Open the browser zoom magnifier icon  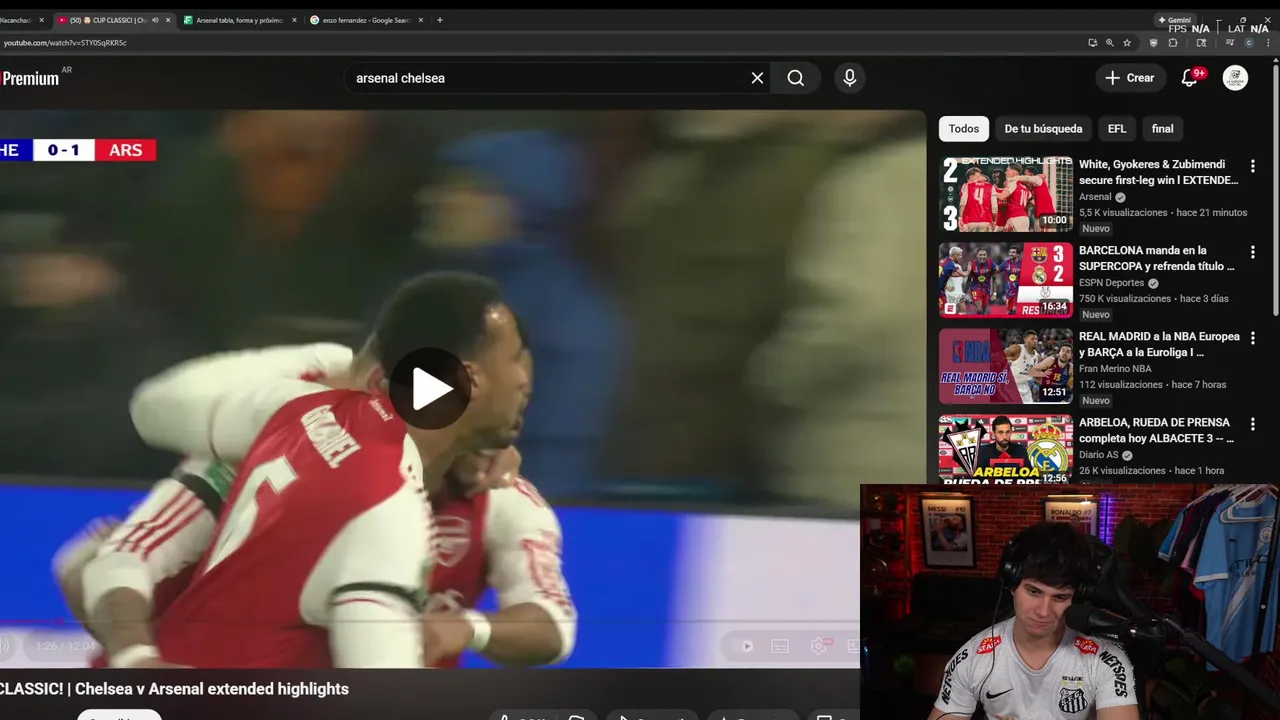coord(1110,43)
